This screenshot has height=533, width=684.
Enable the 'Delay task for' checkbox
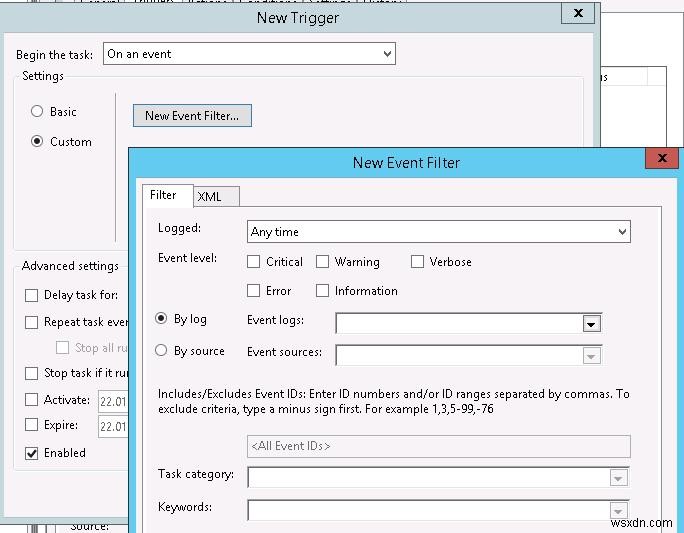pyautogui.click(x=31, y=295)
